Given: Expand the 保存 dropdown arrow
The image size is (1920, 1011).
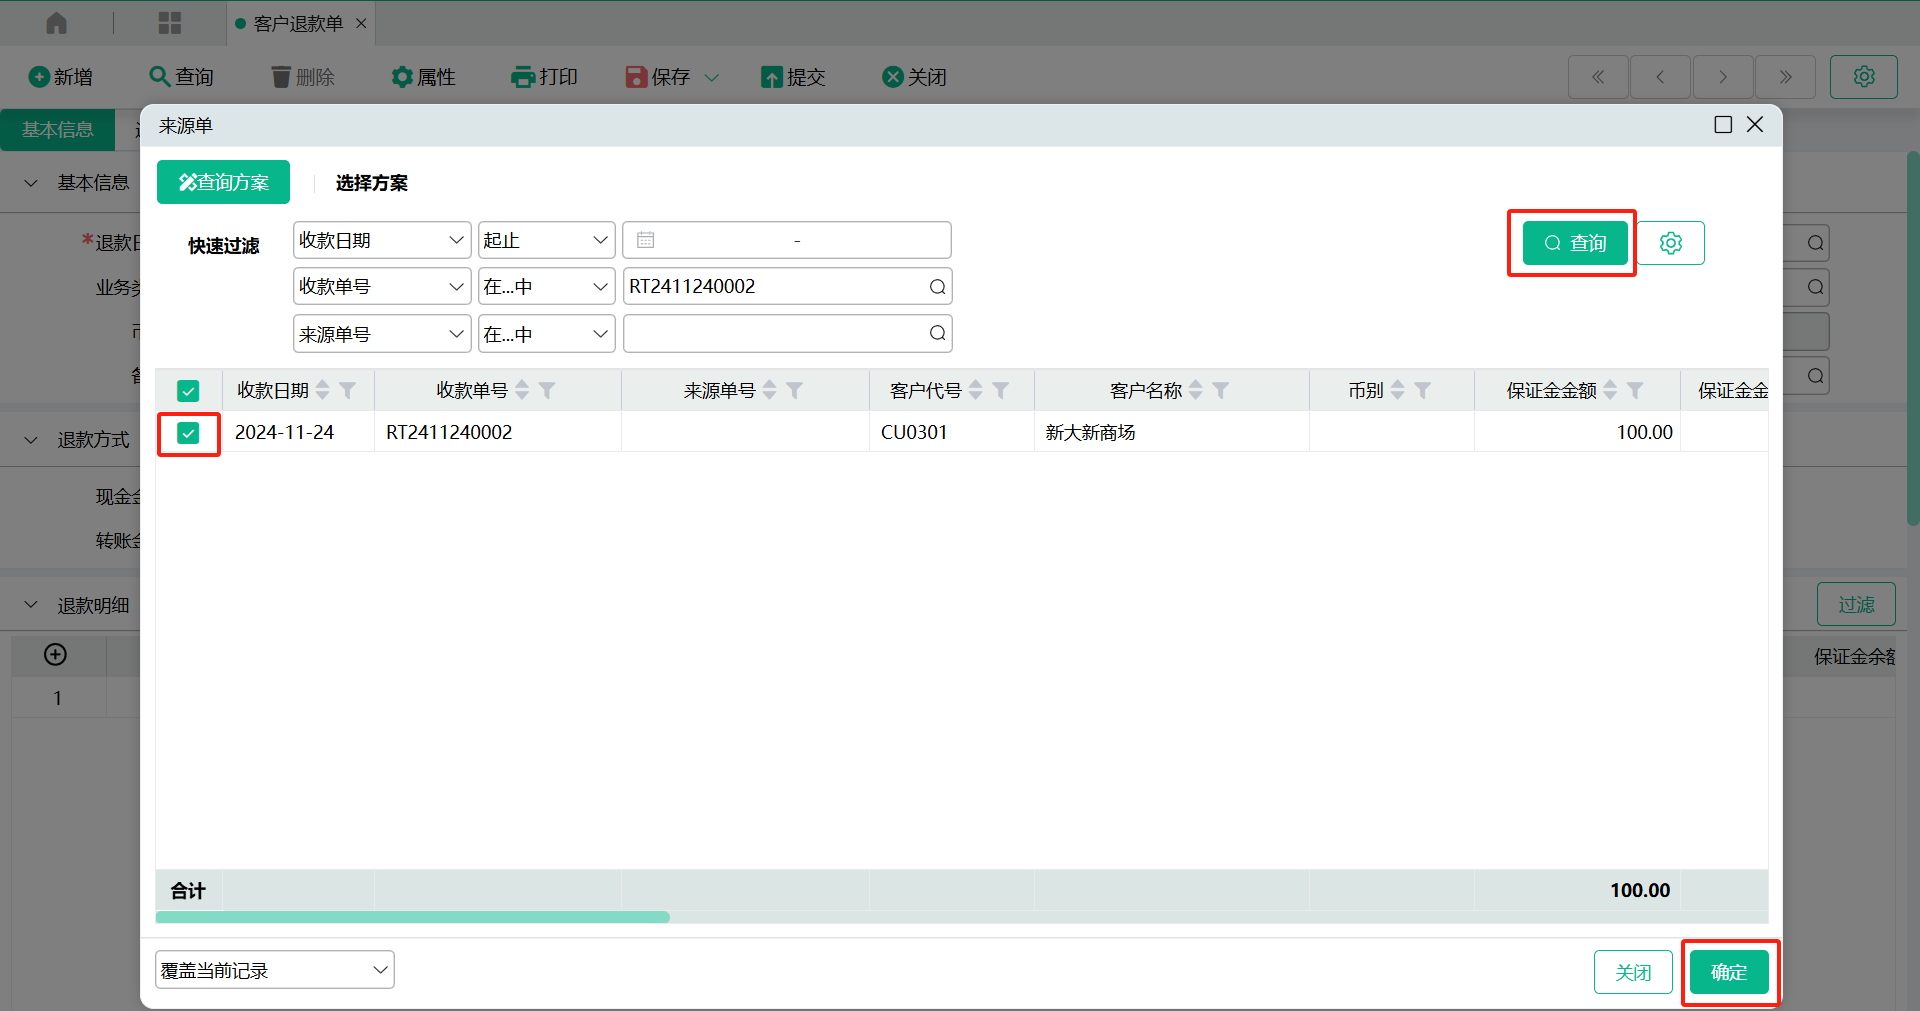Looking at the screenshot, I should 712,77.
